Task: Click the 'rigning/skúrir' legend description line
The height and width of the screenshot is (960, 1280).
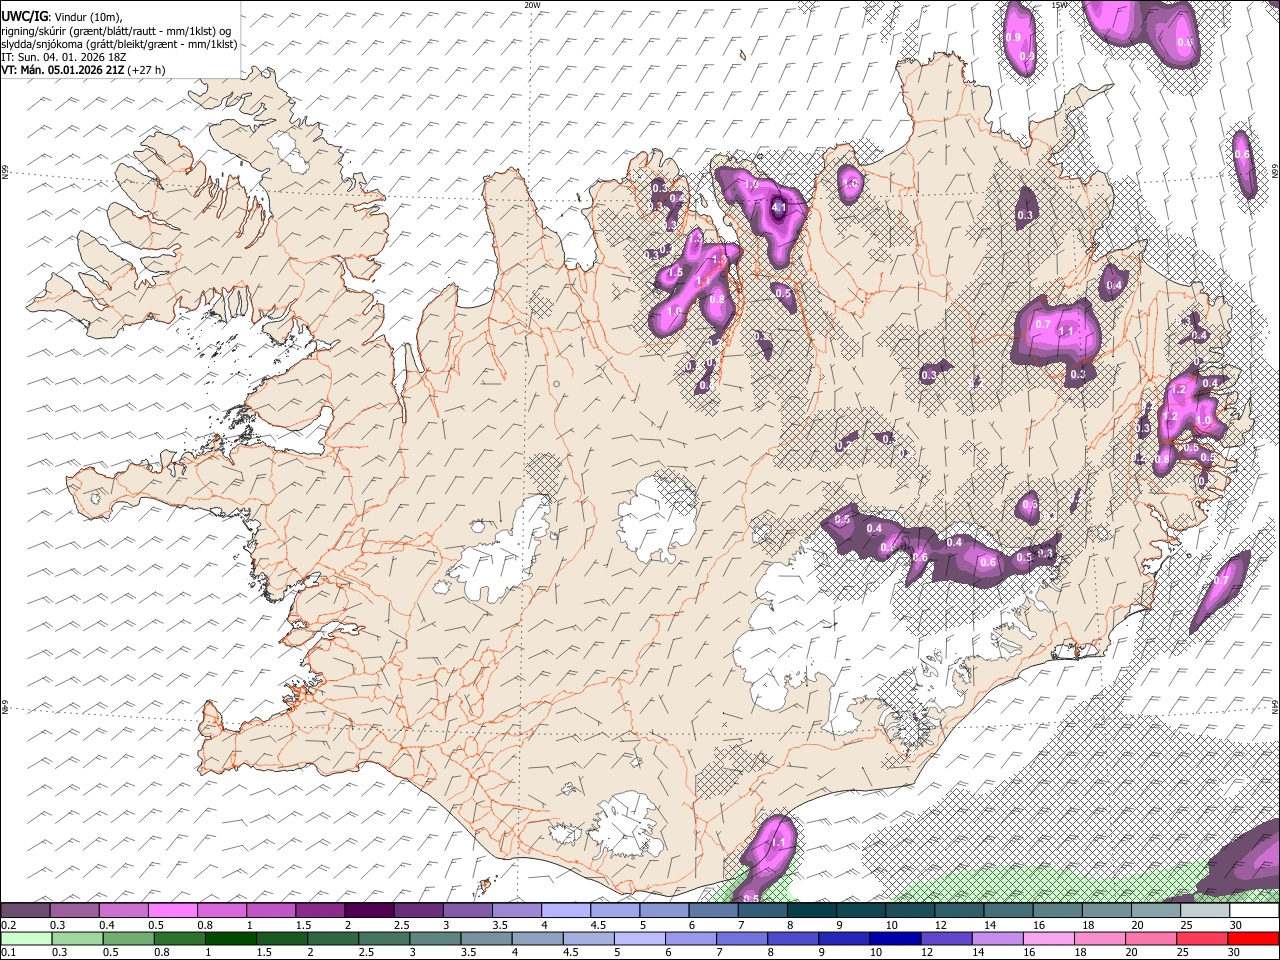Action: tap(117, 31)
